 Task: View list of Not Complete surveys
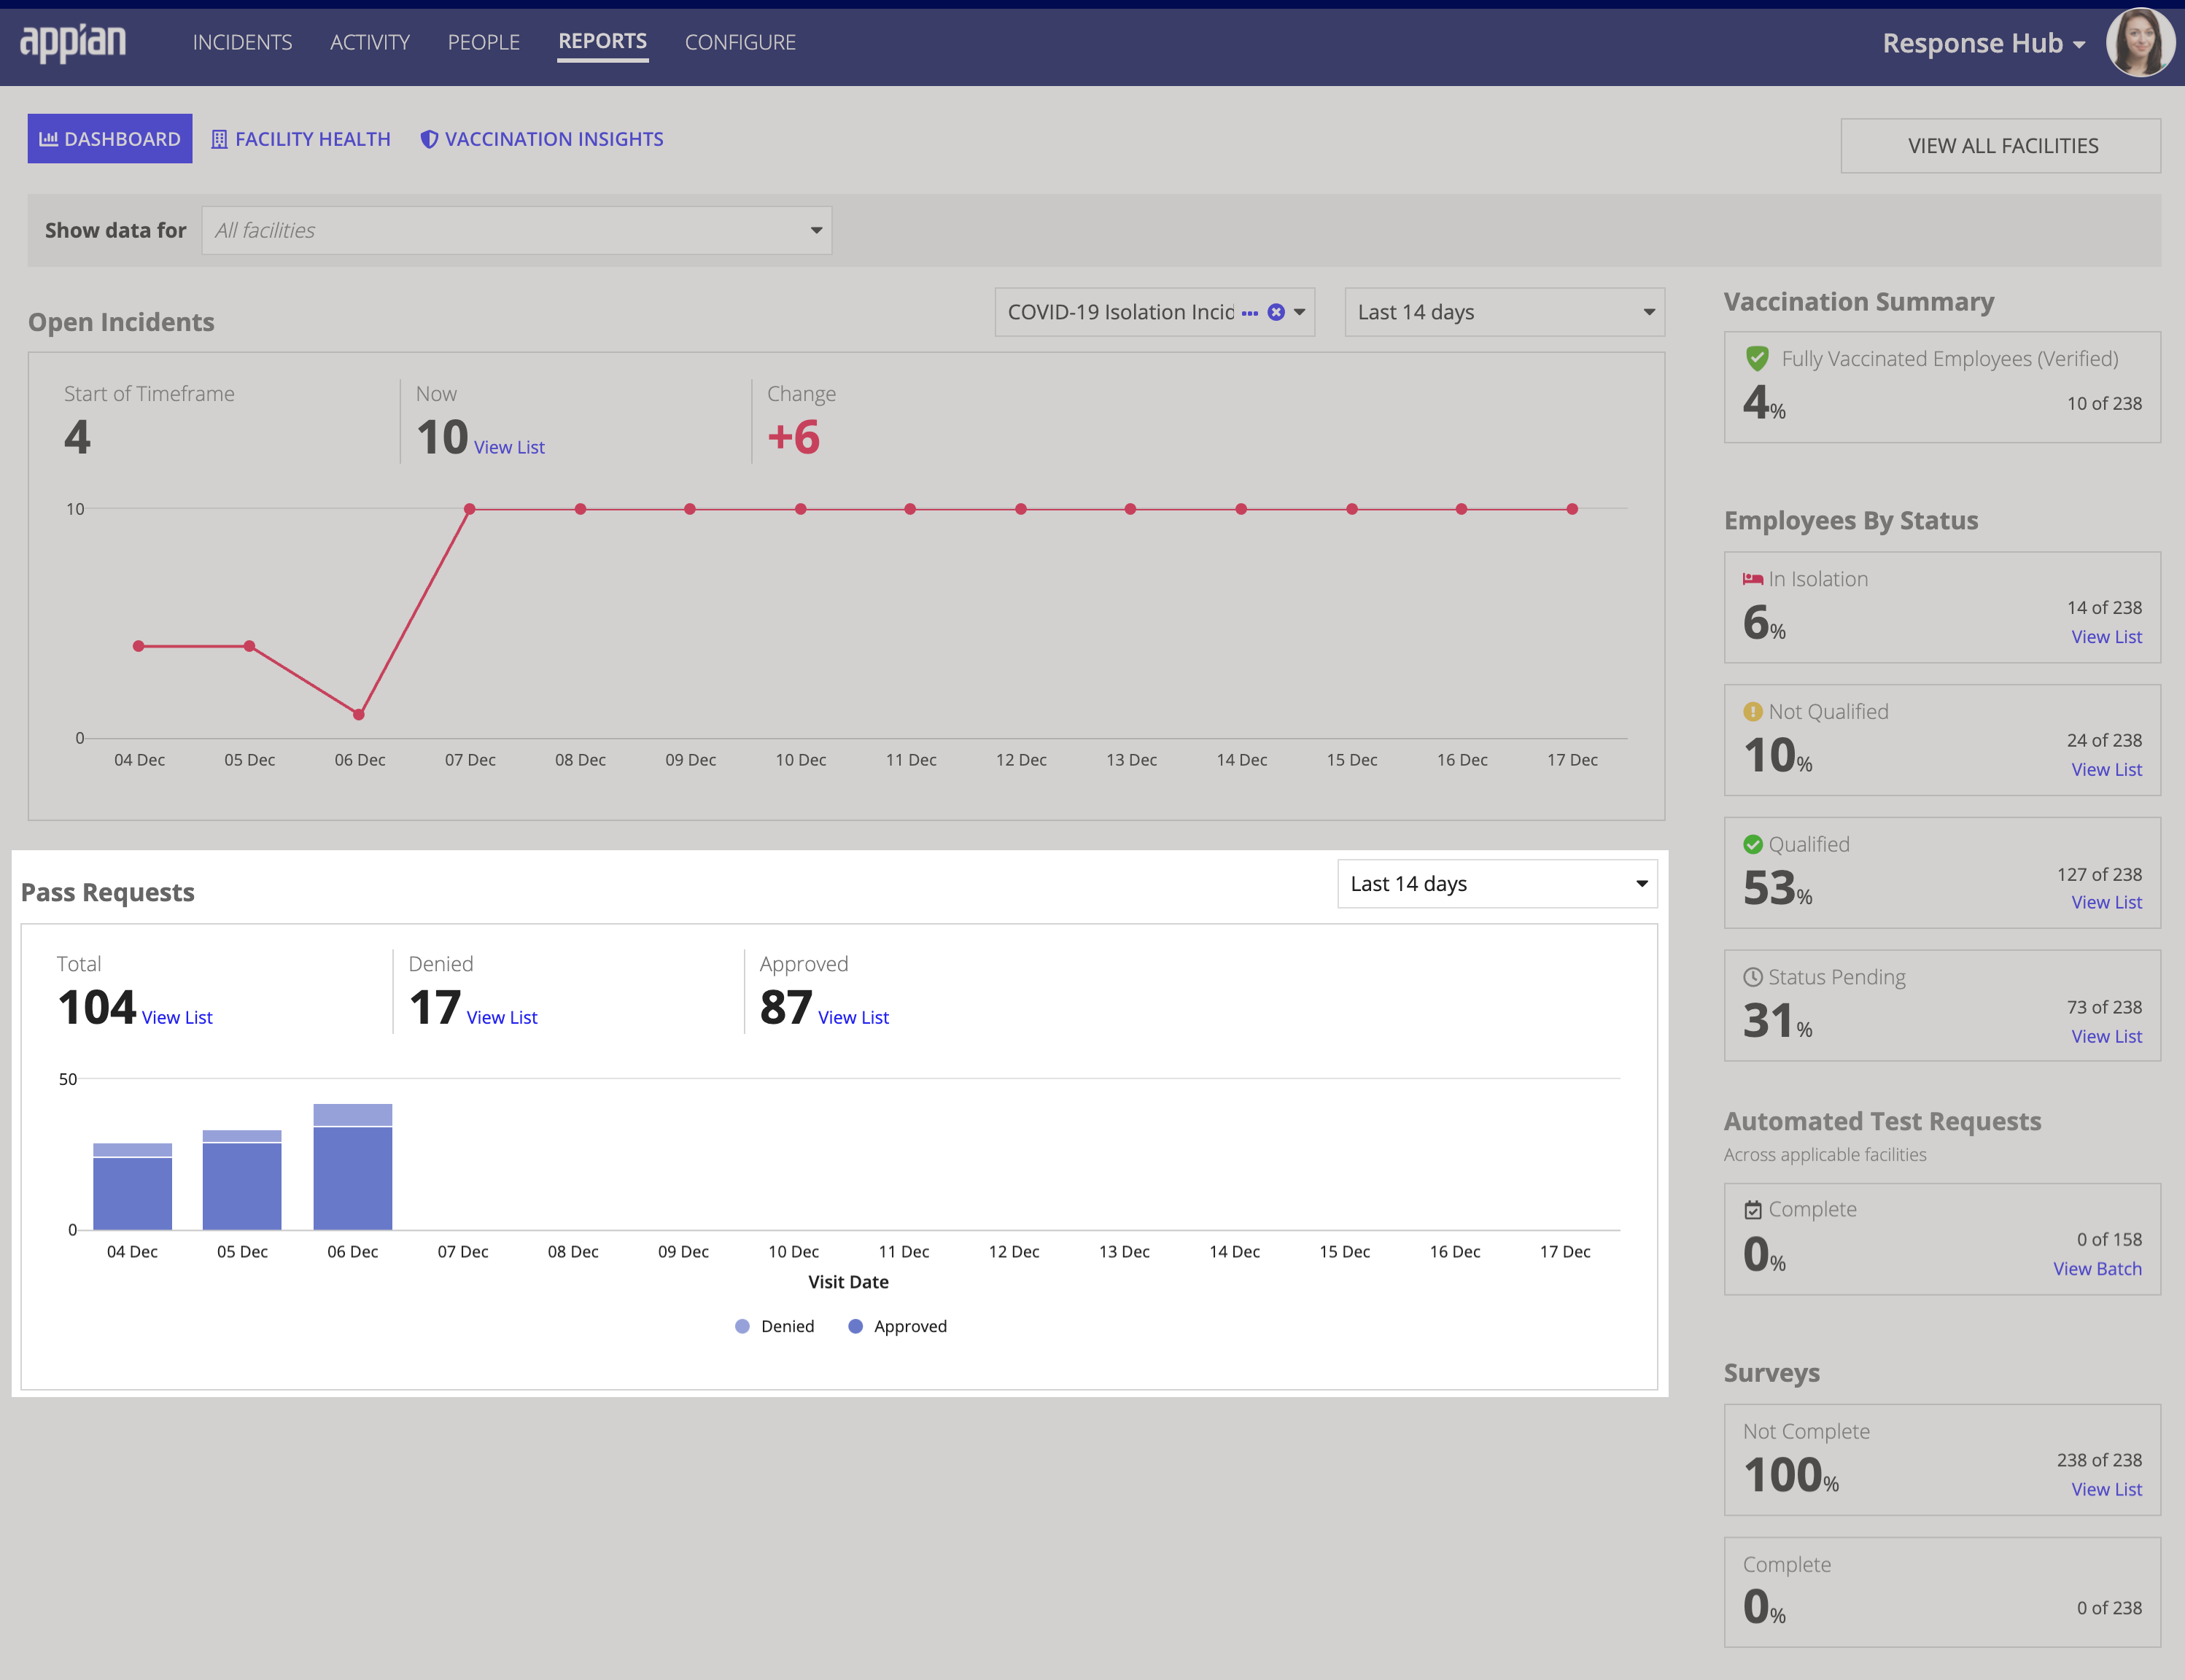click(x=2106, y=1490)
